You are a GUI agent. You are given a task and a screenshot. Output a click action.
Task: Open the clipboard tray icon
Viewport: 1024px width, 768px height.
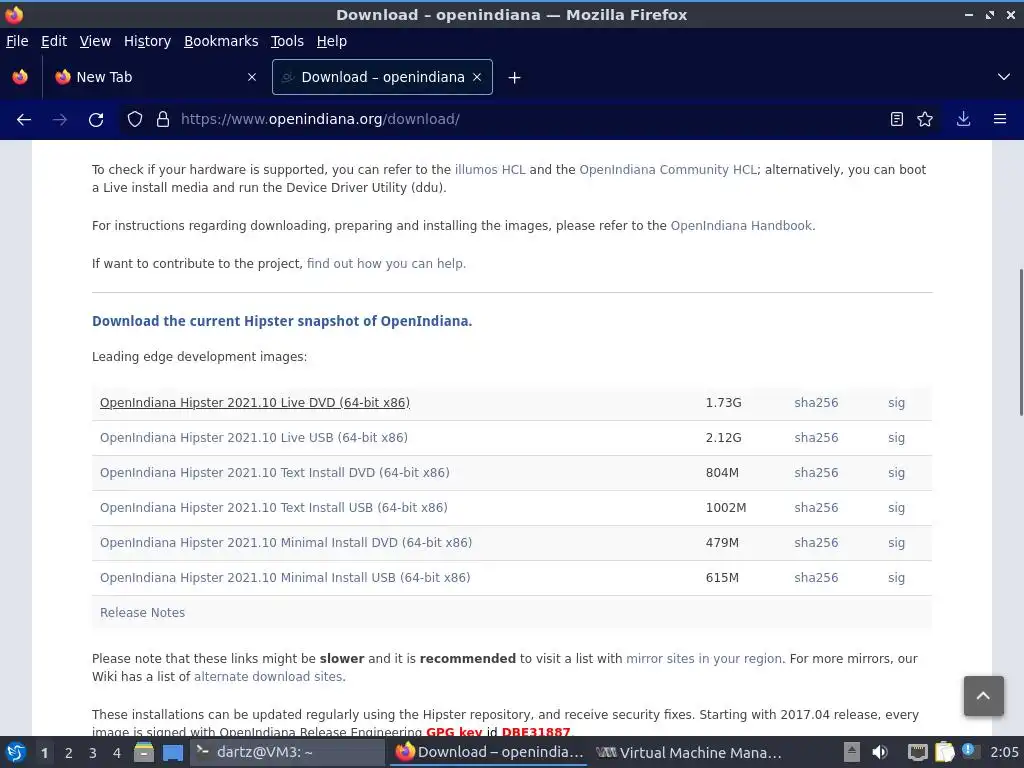pos(944,753)
